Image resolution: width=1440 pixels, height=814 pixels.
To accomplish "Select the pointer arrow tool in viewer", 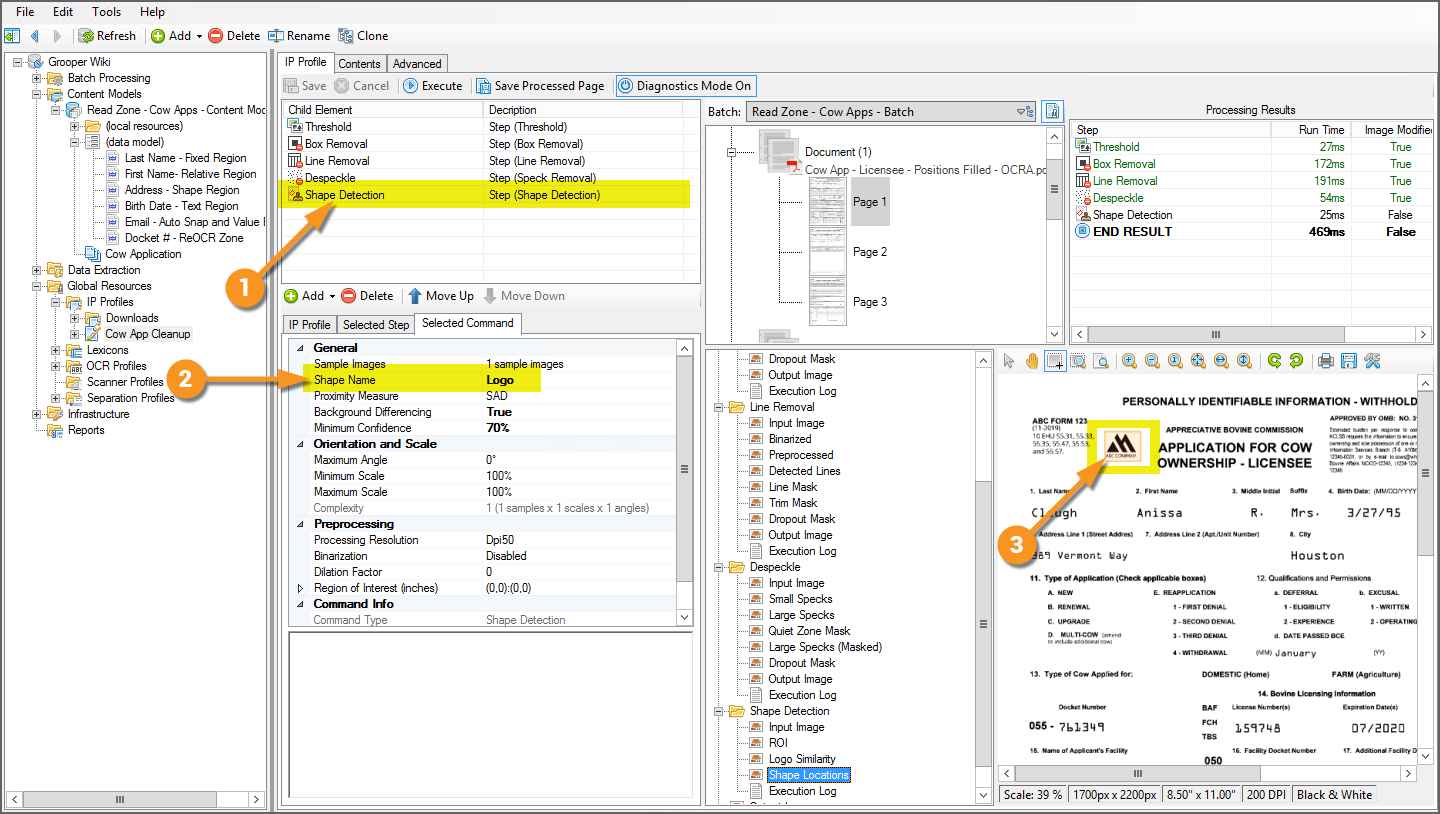I will point(1010,361).
